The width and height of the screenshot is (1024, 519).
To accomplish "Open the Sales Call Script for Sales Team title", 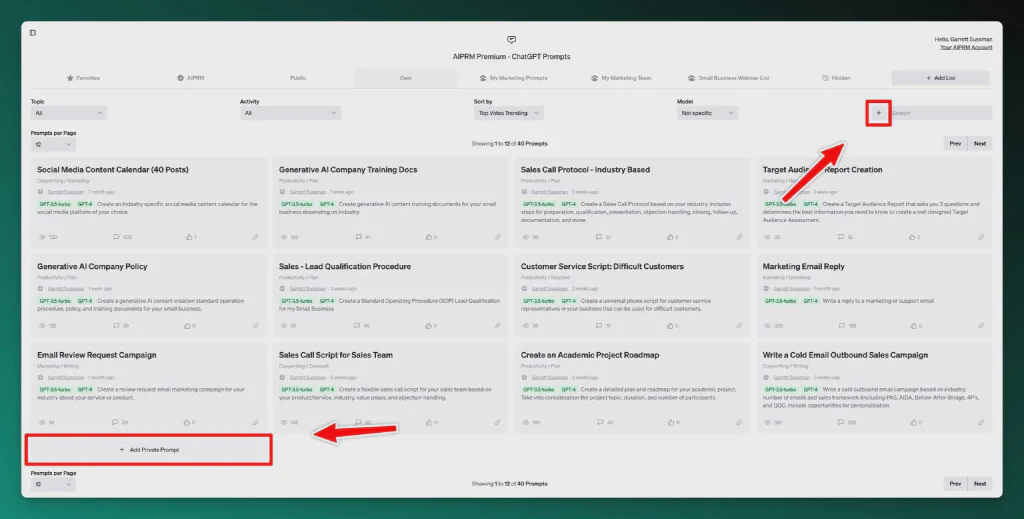I will coord(336,355).
